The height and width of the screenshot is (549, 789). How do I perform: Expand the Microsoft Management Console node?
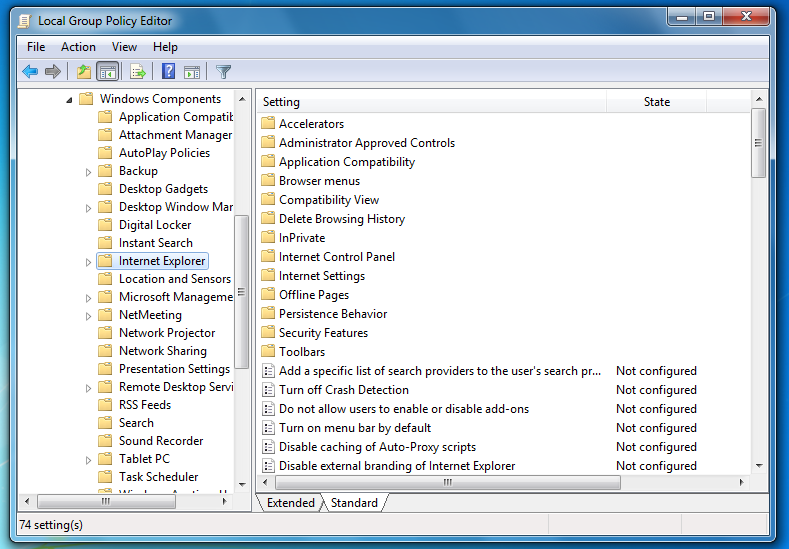point(88,298)
